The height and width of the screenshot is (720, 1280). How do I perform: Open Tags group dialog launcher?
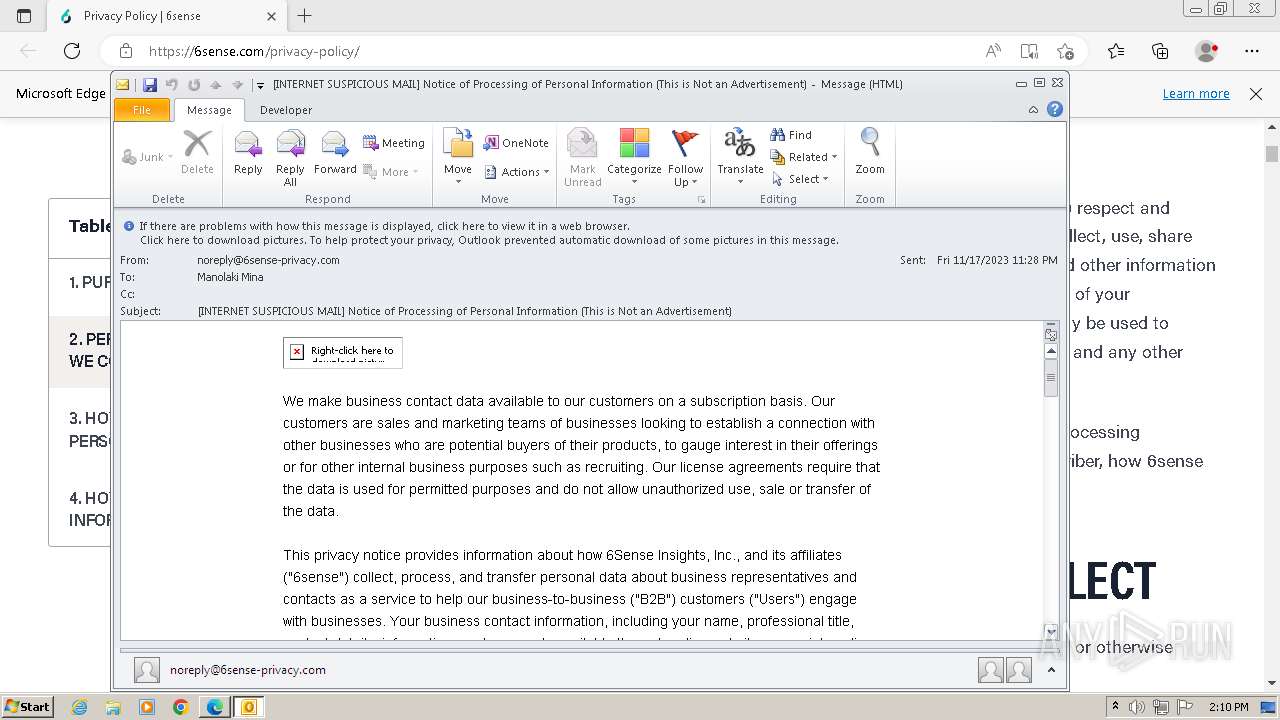point(702,200)
